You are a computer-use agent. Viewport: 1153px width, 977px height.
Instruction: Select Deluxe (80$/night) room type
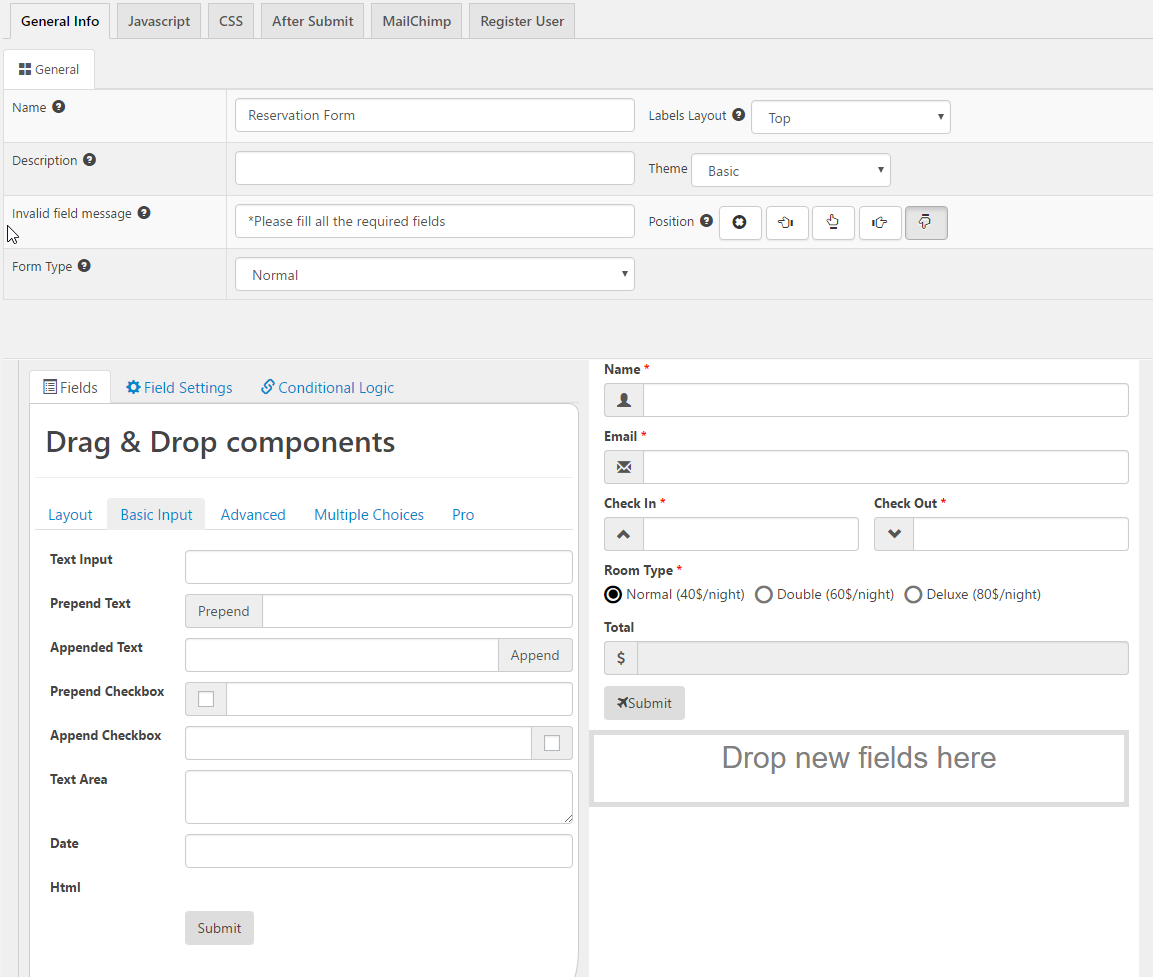pyautogui.click(x=913, y=594)
